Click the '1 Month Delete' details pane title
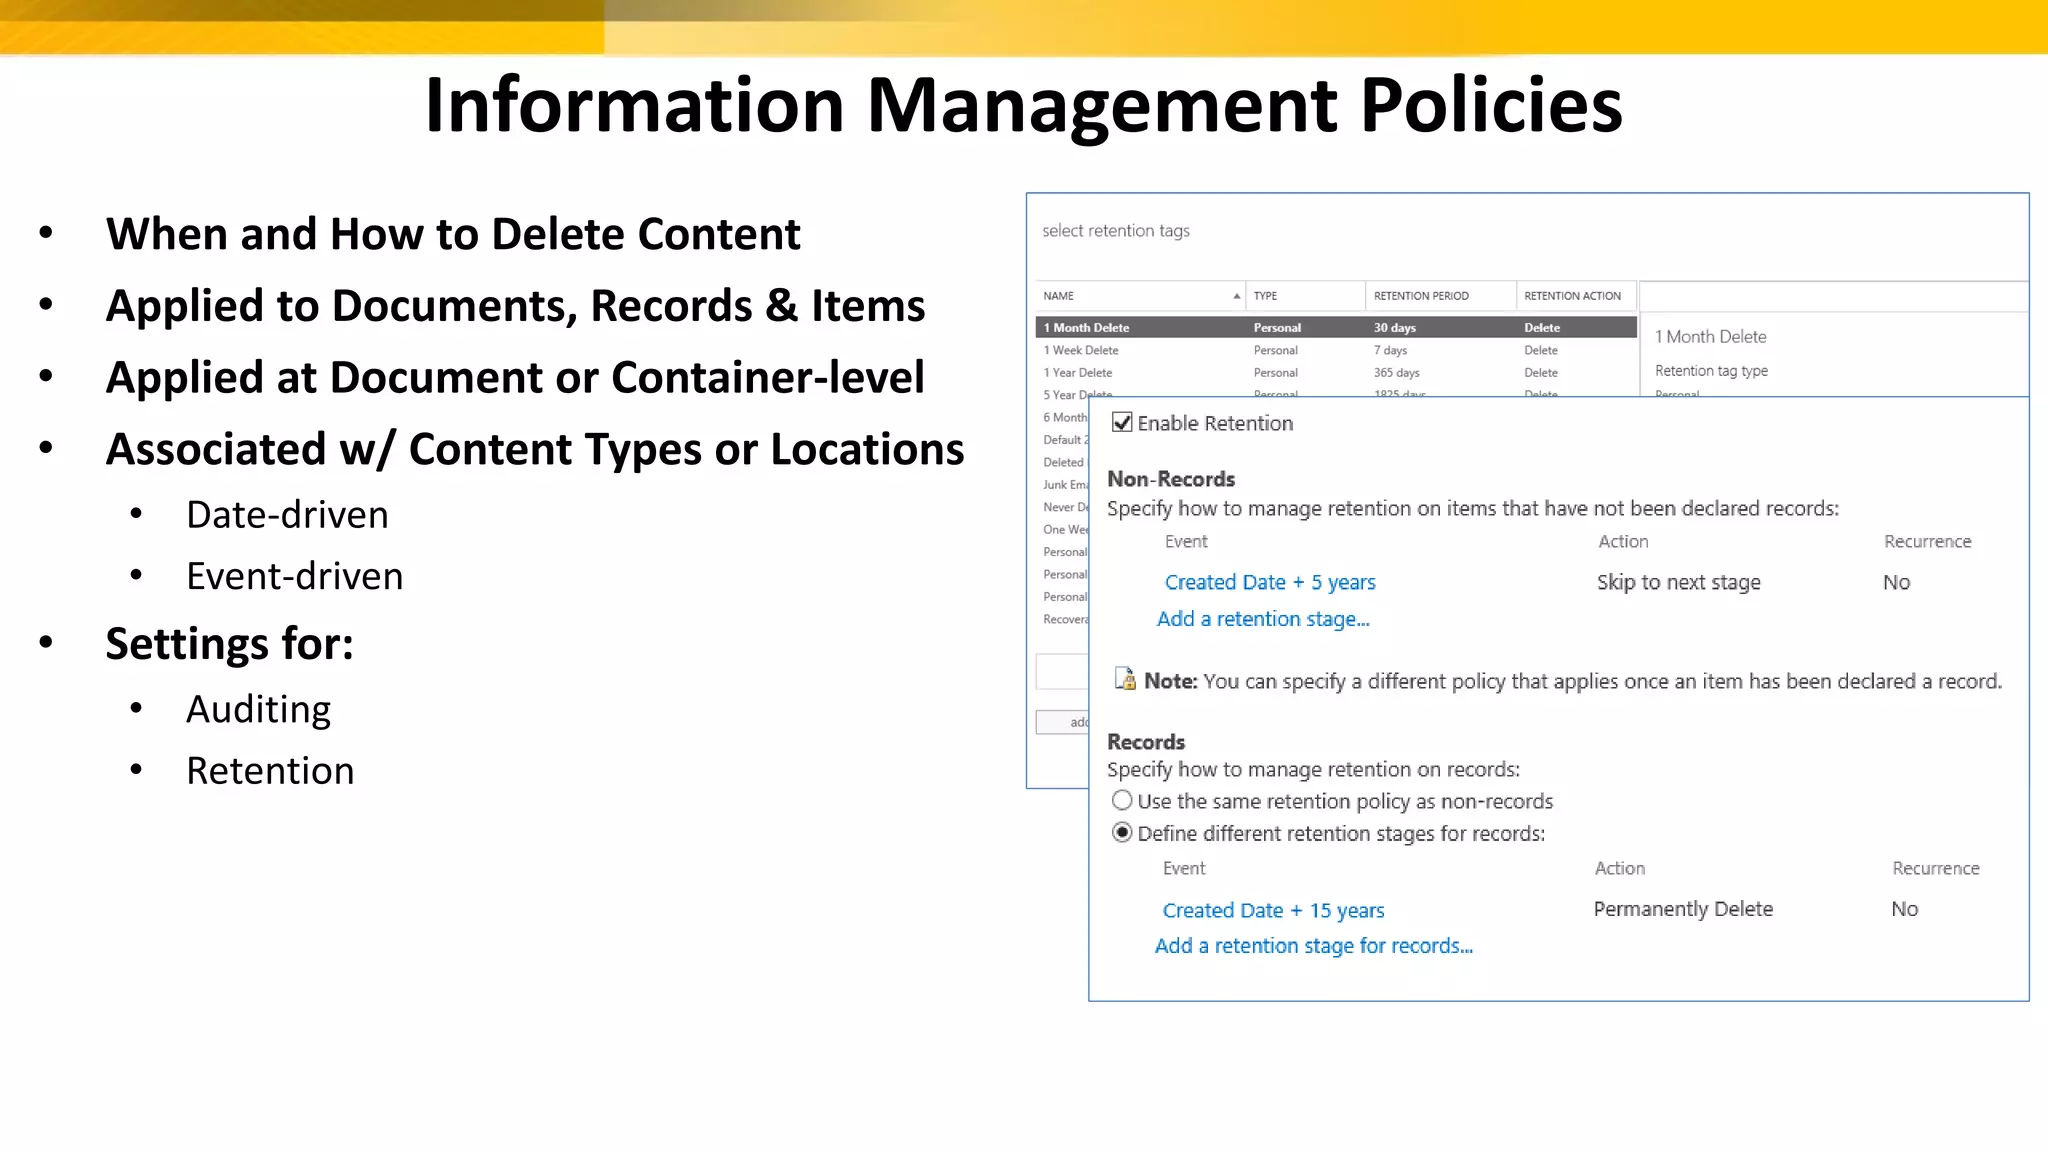2048x1152 pixels. (1710, 337)
